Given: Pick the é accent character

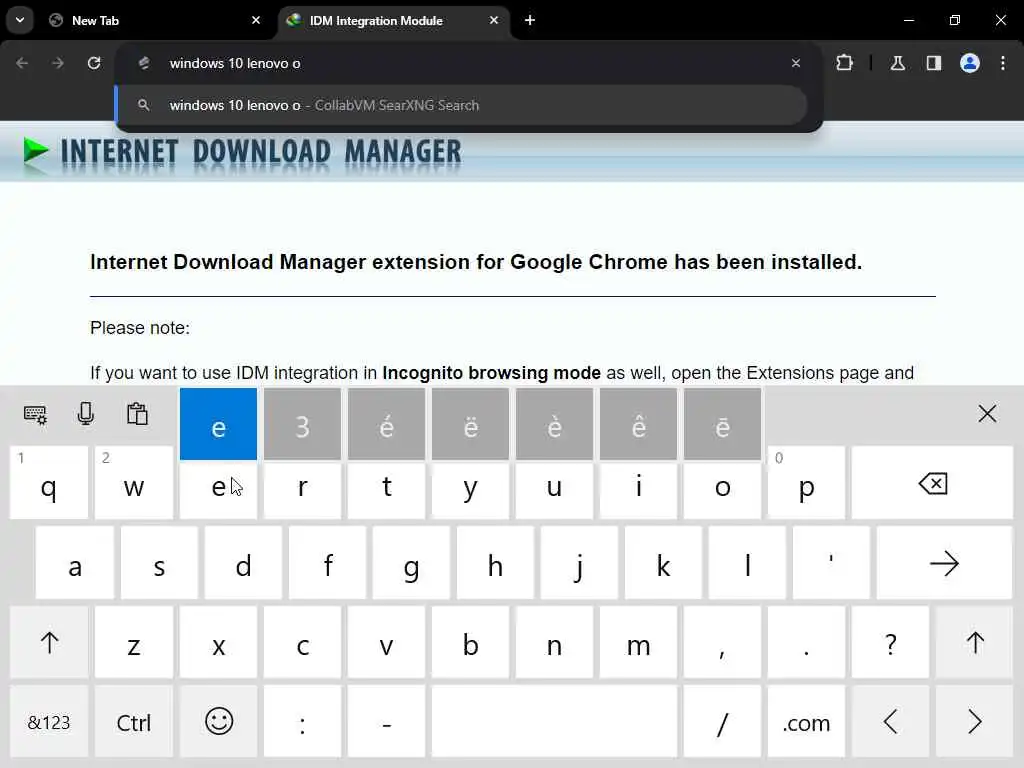Looking at the screenshot, I should pyautogui.click(x=386, y=424).
